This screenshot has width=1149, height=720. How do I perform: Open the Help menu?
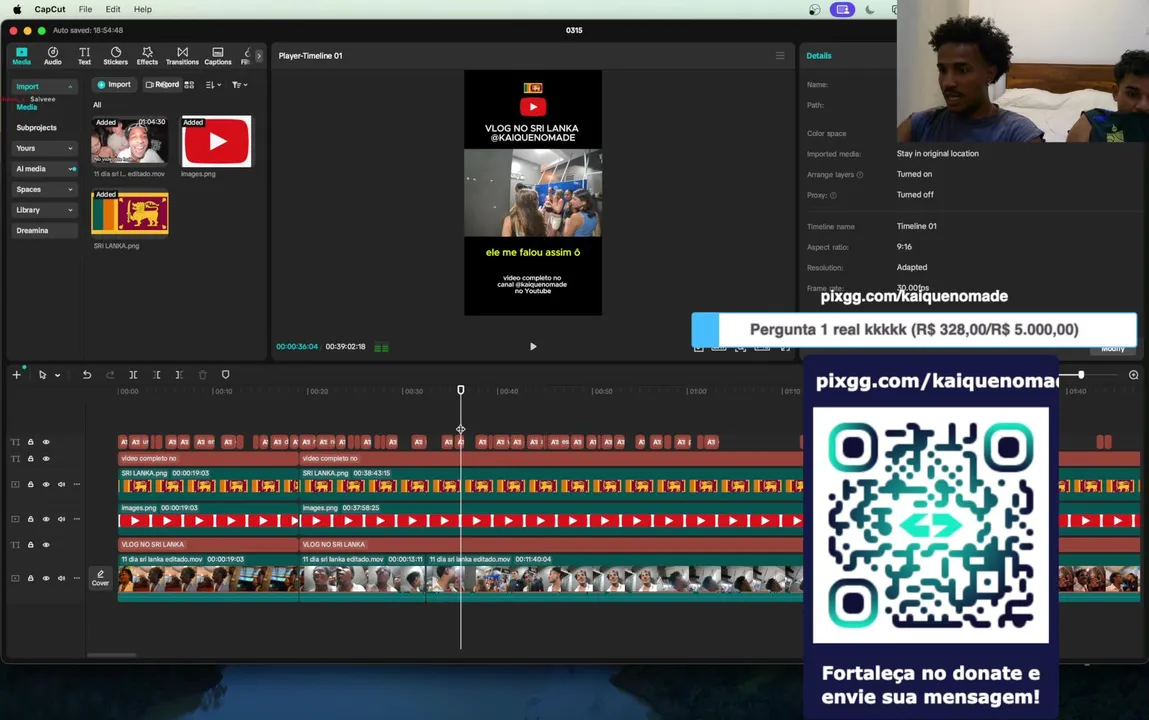[143, 10]
